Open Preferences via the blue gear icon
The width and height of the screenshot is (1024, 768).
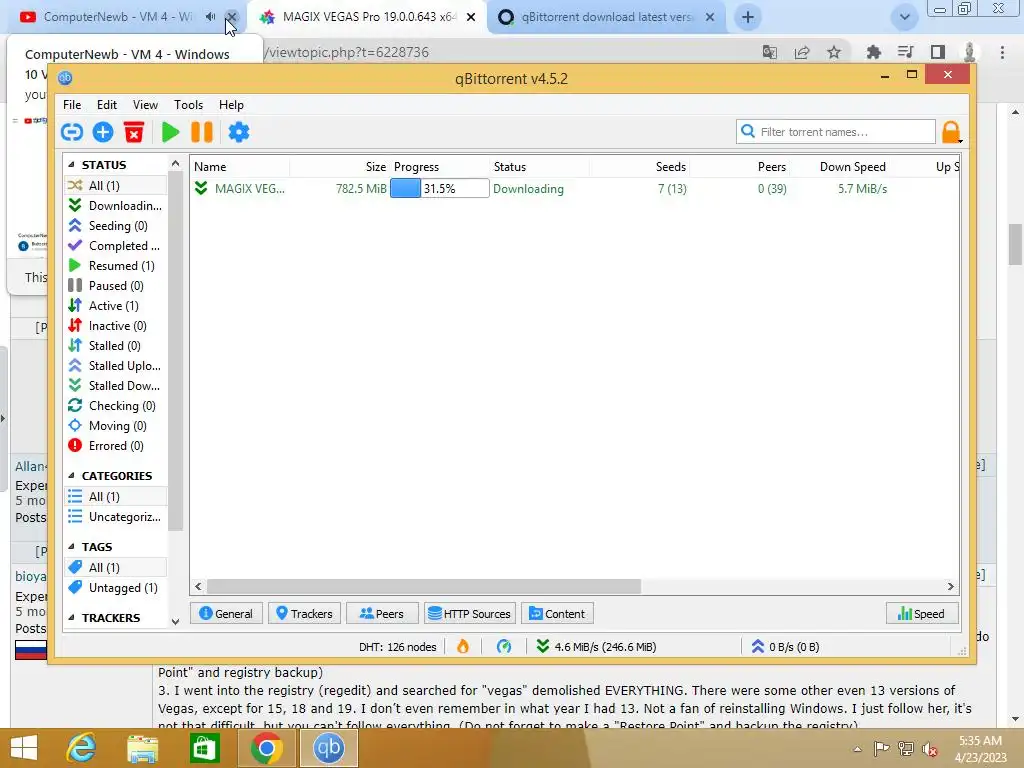point(239,133)
